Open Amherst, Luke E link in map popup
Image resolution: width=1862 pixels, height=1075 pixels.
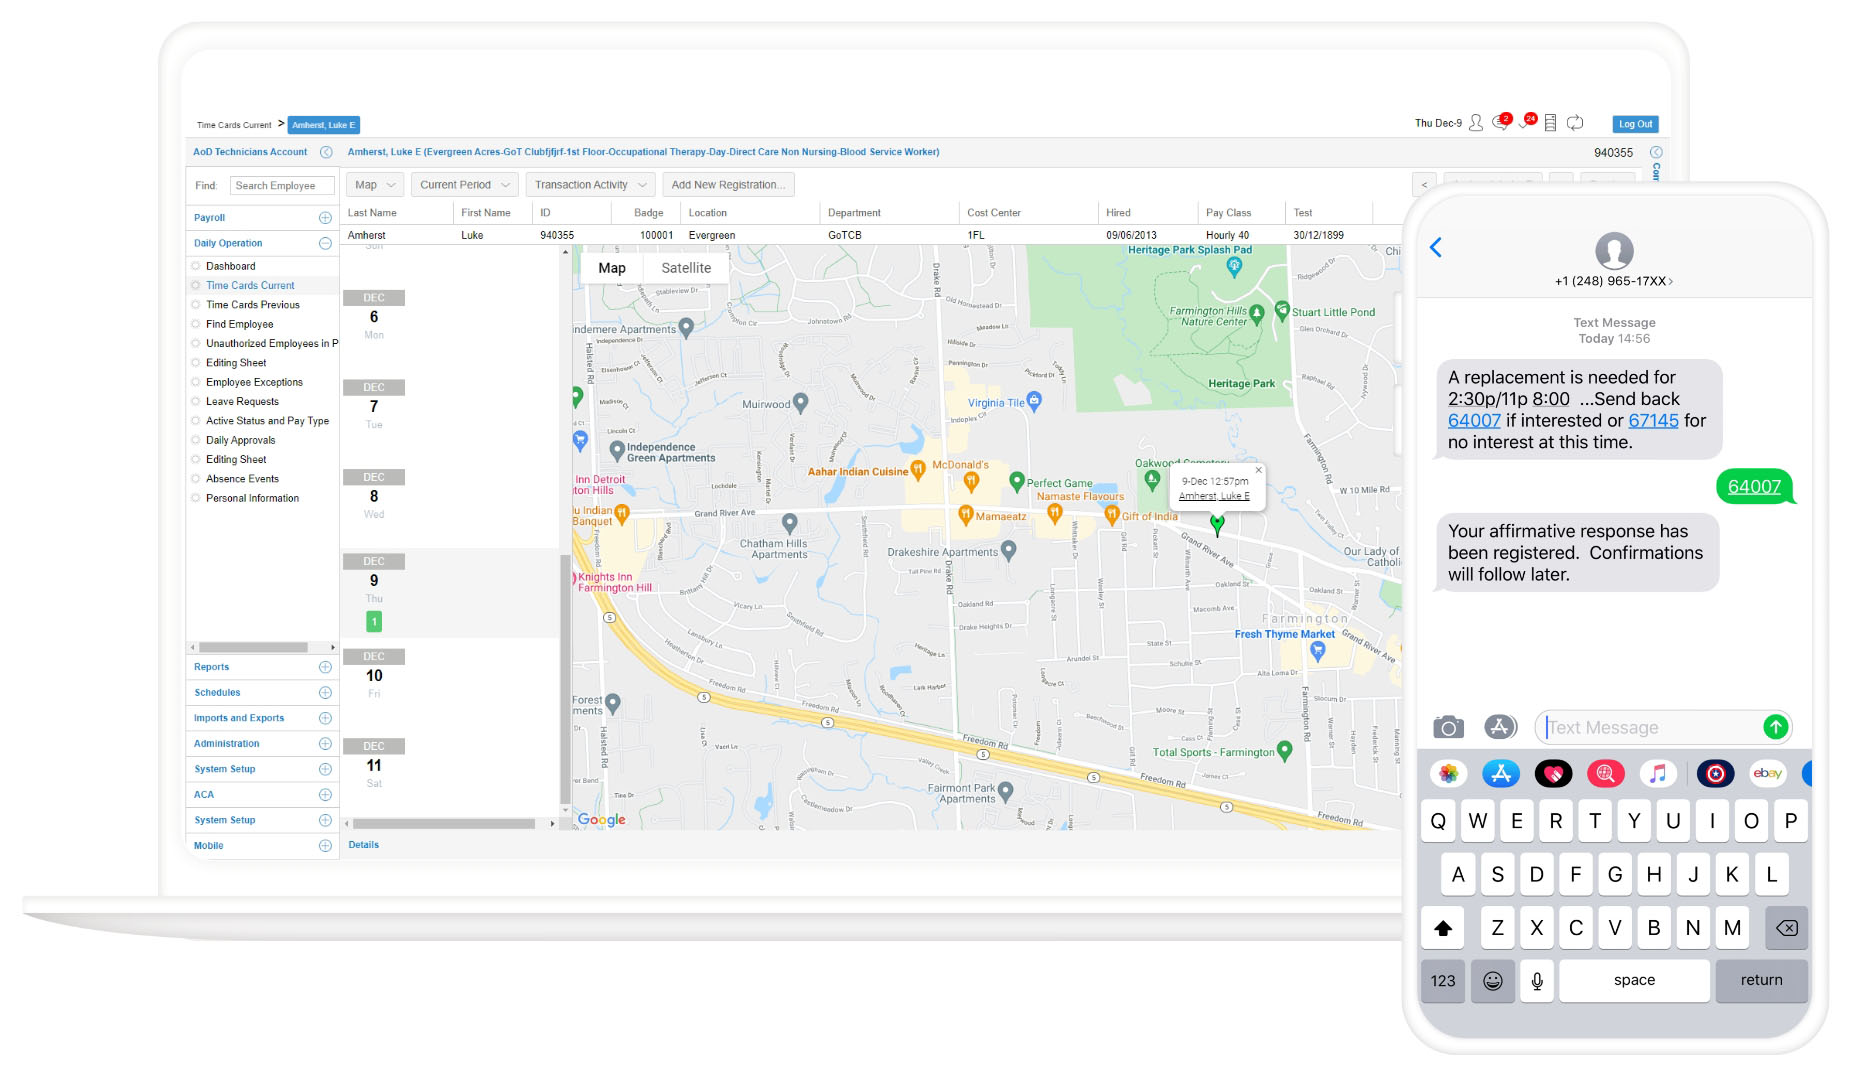point(1214,496)
